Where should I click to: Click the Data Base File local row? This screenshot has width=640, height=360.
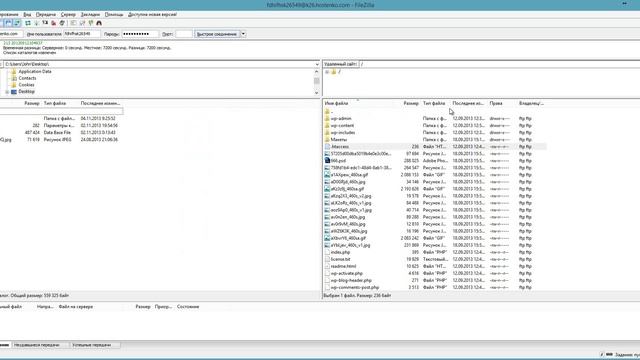pos(61,133)
